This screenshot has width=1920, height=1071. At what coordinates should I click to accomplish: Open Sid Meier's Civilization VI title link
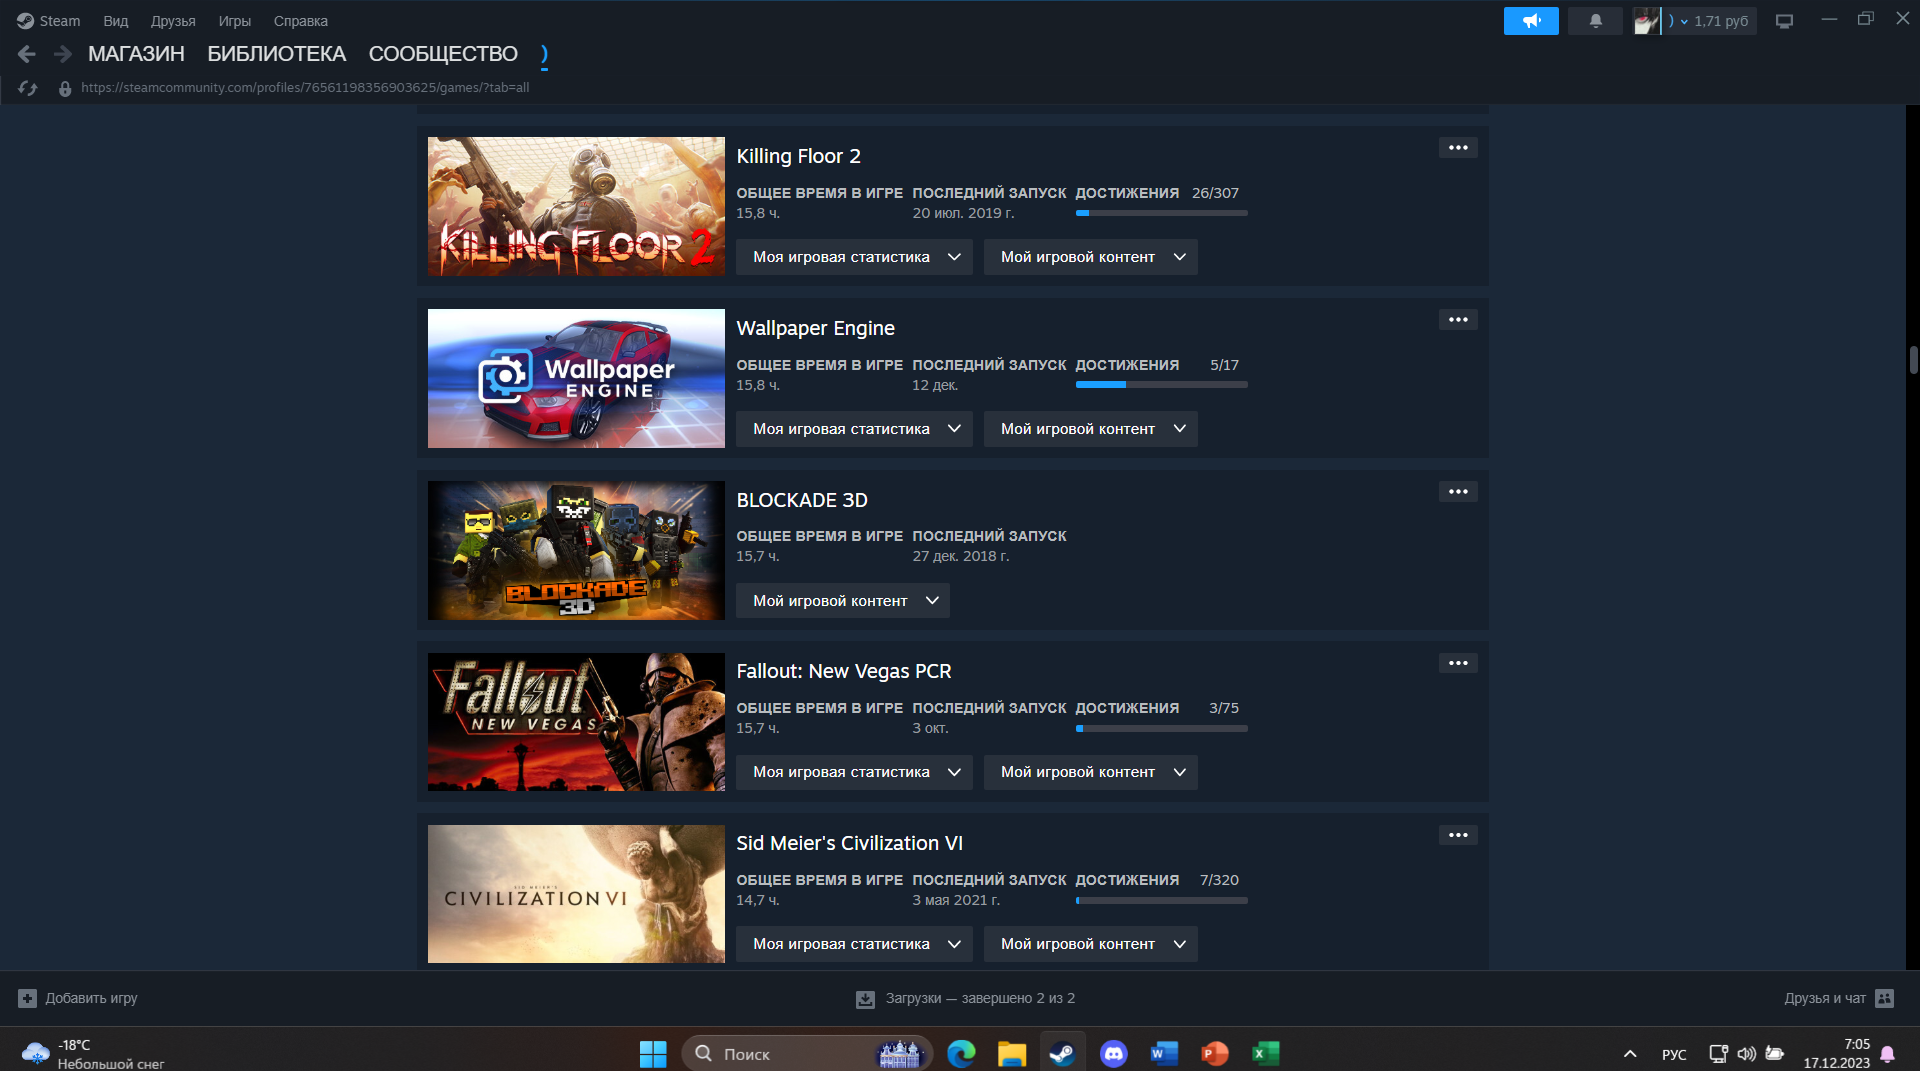point(850,843)
